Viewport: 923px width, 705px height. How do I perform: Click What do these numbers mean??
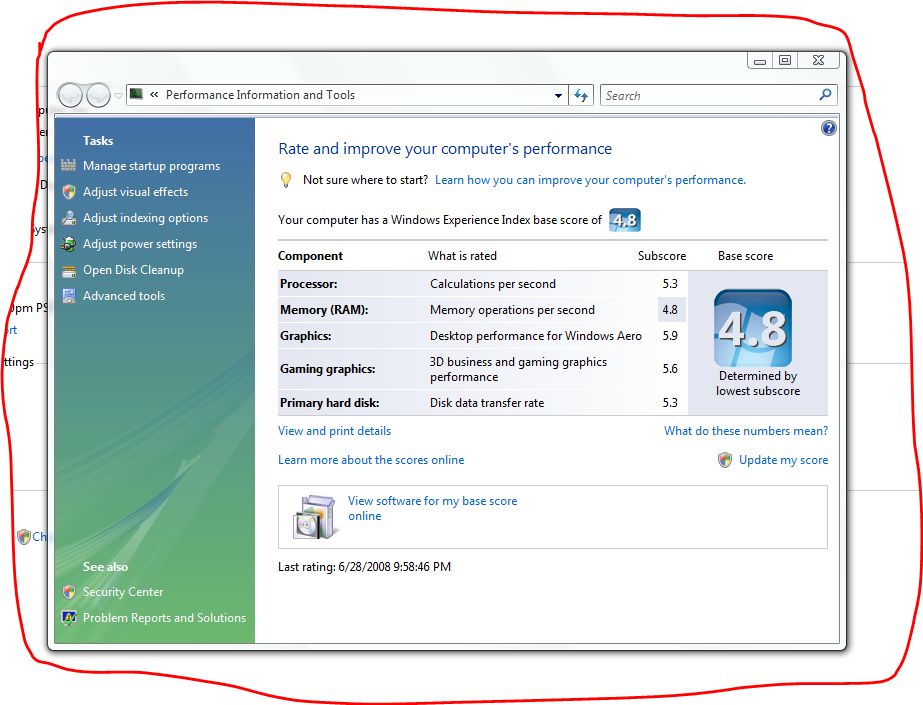coord(746,431)
